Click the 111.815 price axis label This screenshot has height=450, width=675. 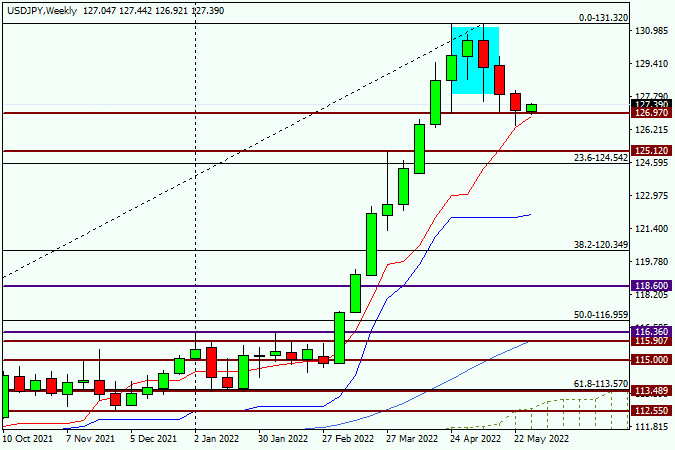tap(652, 427)
